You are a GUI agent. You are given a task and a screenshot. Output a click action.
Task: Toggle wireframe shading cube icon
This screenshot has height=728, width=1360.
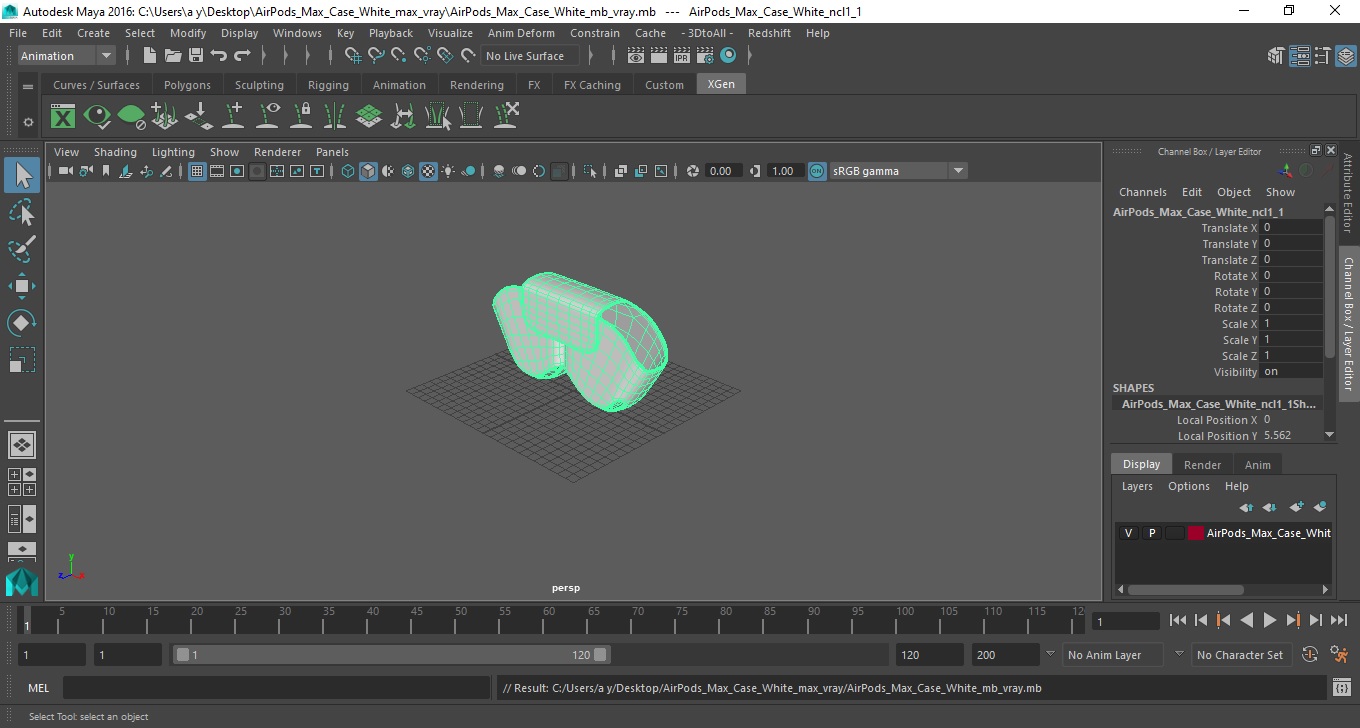[x=348, y=171]
